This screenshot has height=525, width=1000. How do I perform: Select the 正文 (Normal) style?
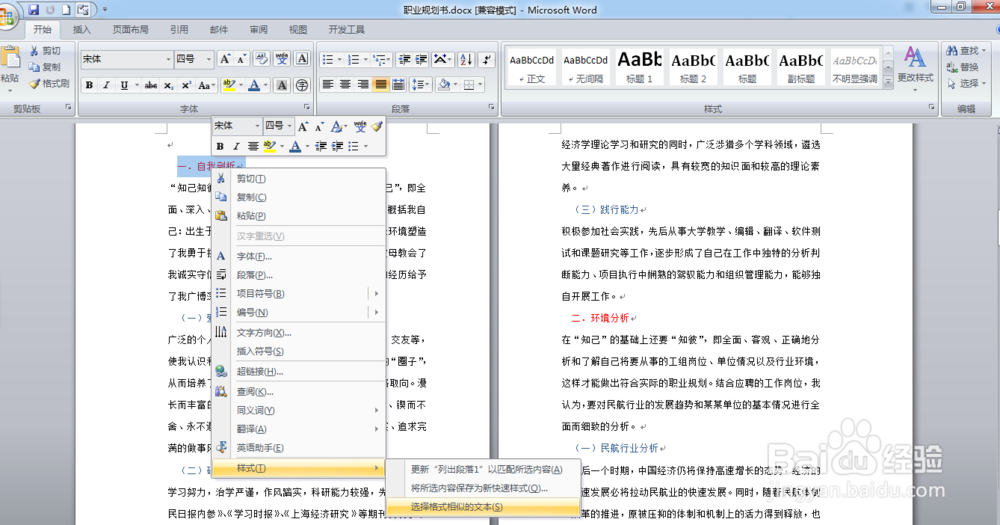pos(531,67)
